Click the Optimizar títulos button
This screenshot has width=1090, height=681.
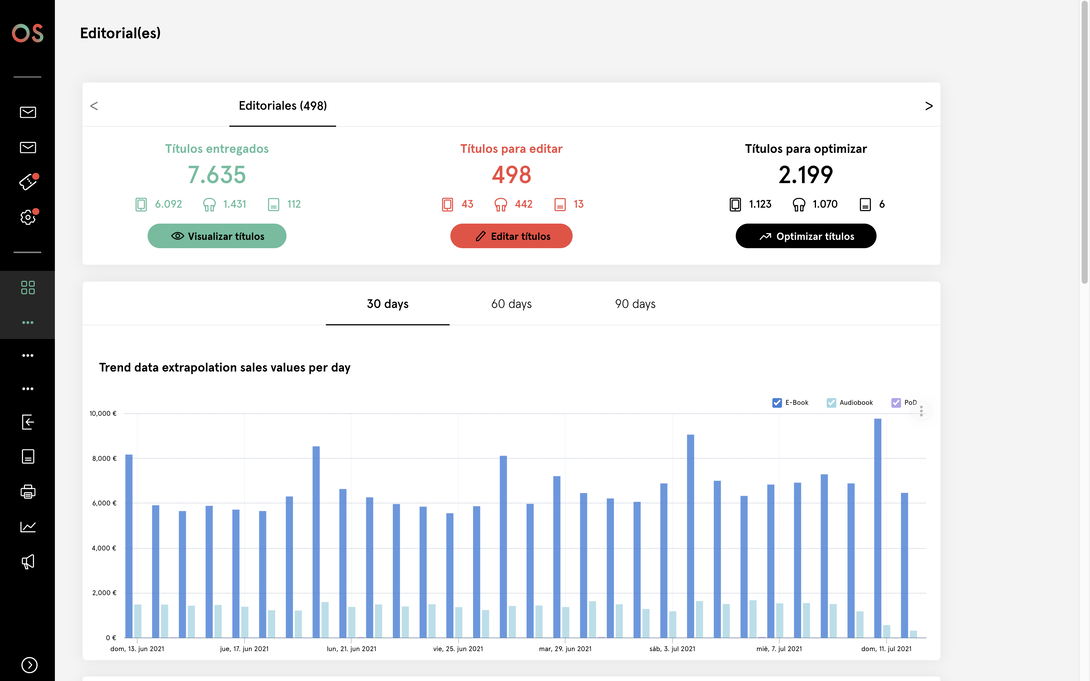(806, 236)
